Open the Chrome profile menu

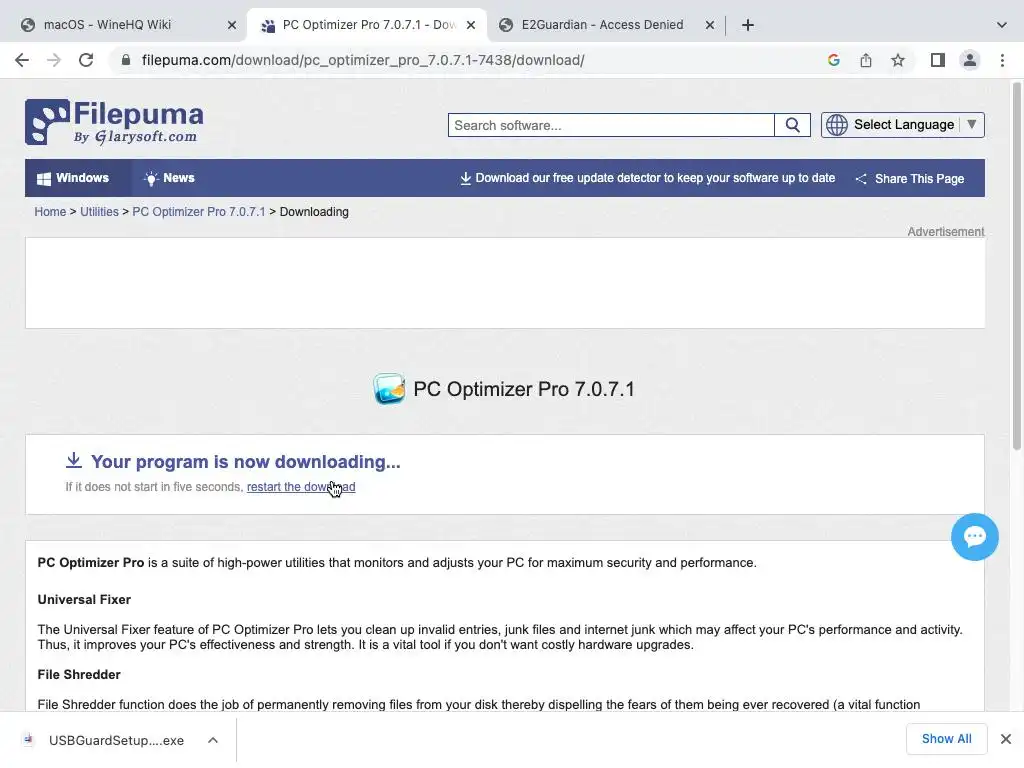(x=970, y=60)
